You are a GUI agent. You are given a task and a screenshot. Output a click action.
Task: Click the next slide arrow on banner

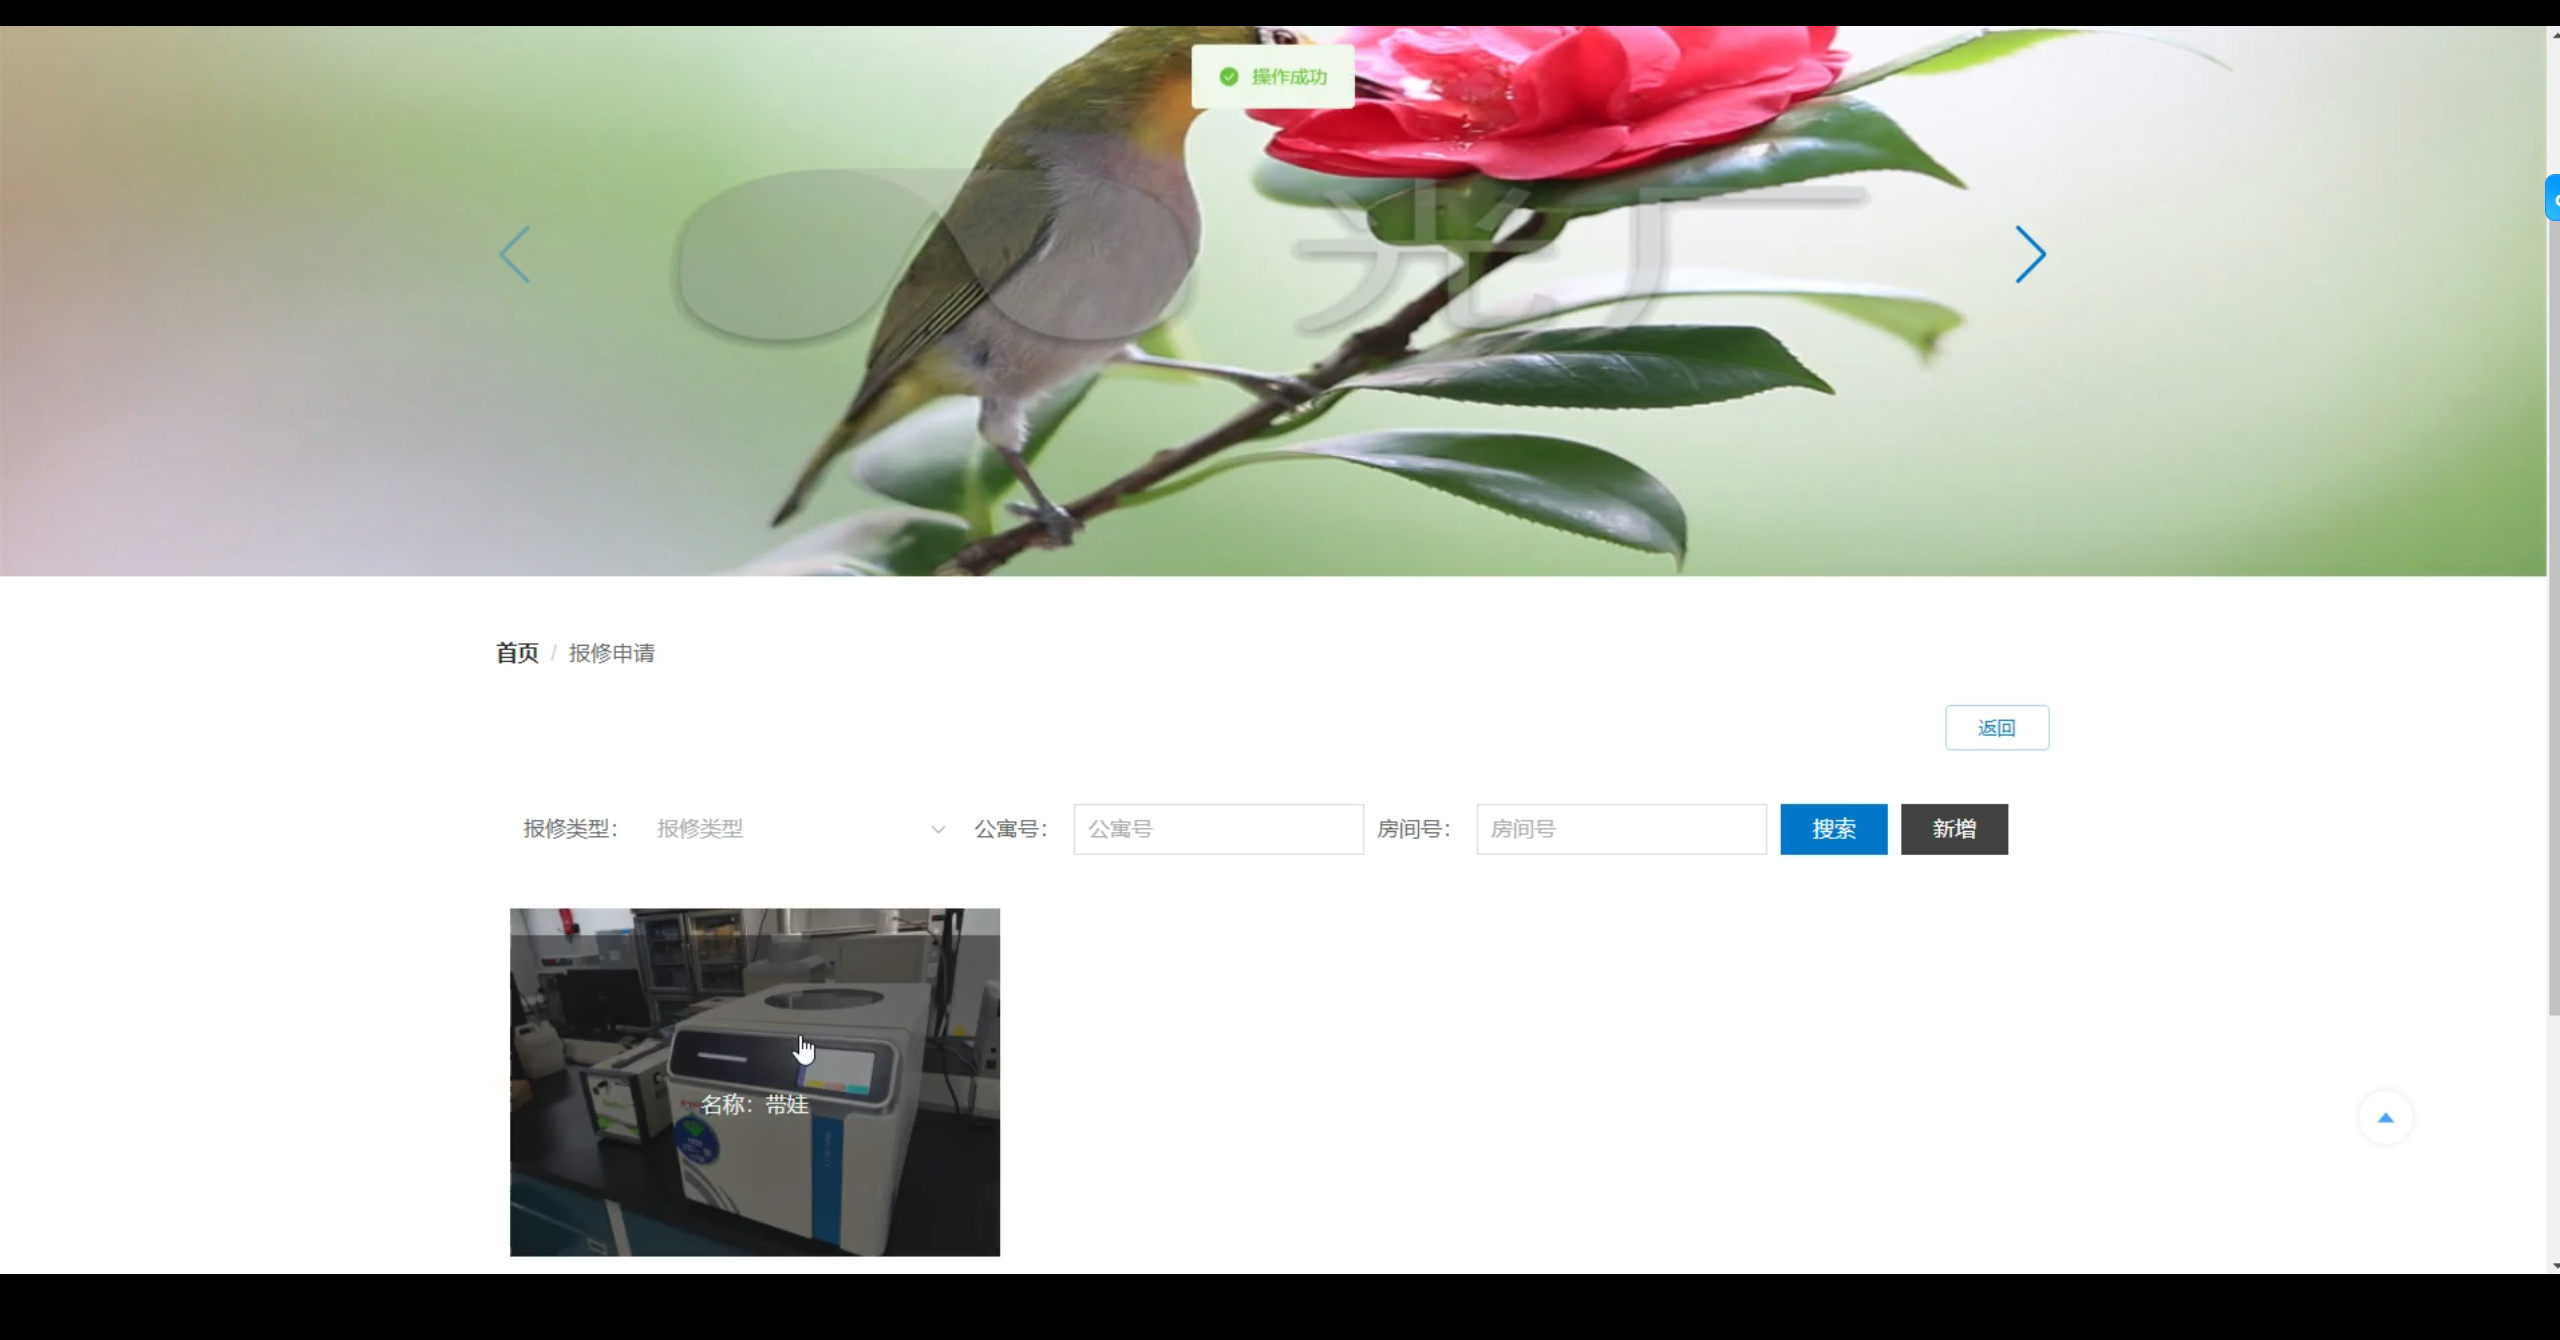(x=2029, y=254)
